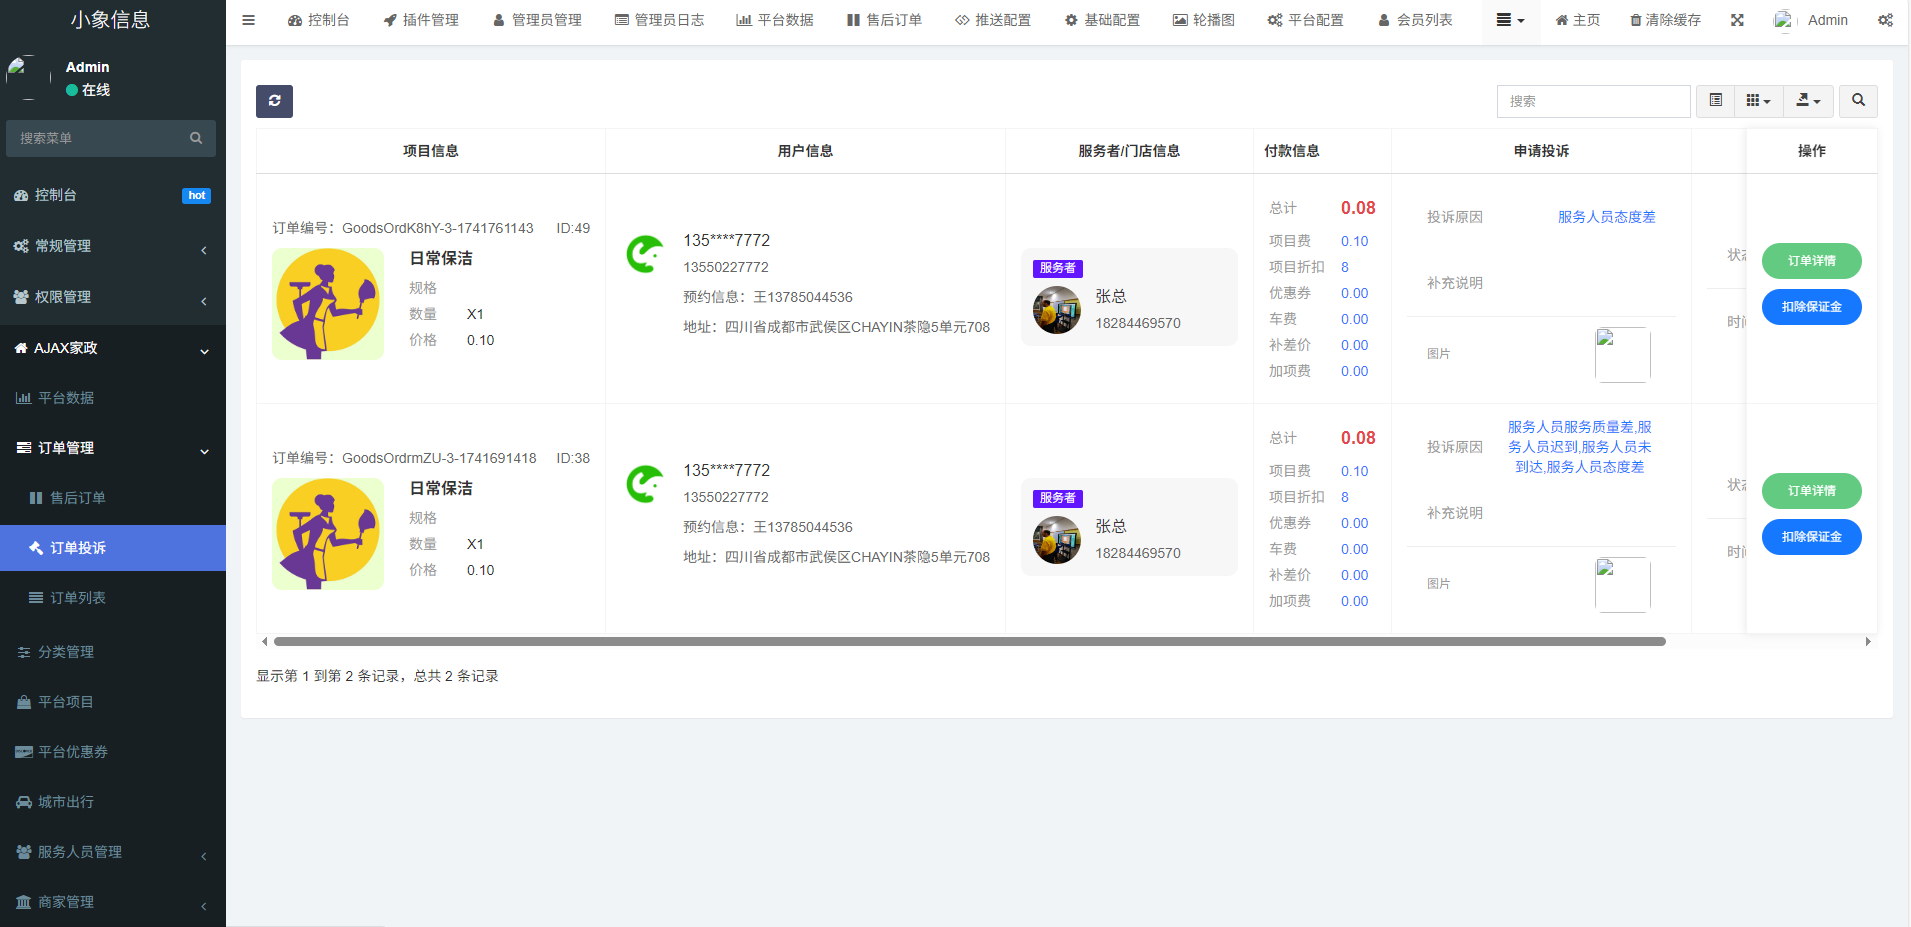Clear cache using the trash icon
This screenshot has height=927, width=1911.
pyautogui.click(x=1663, y=19)
